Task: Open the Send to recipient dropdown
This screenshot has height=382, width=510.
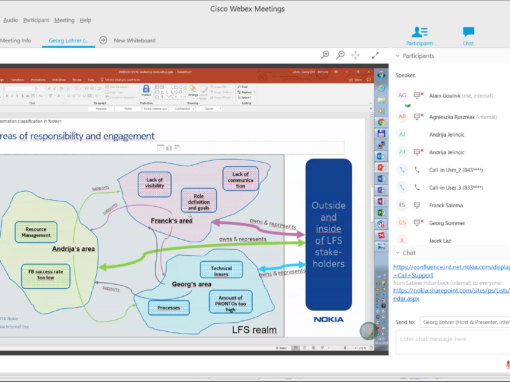Action: coord(465,322)
